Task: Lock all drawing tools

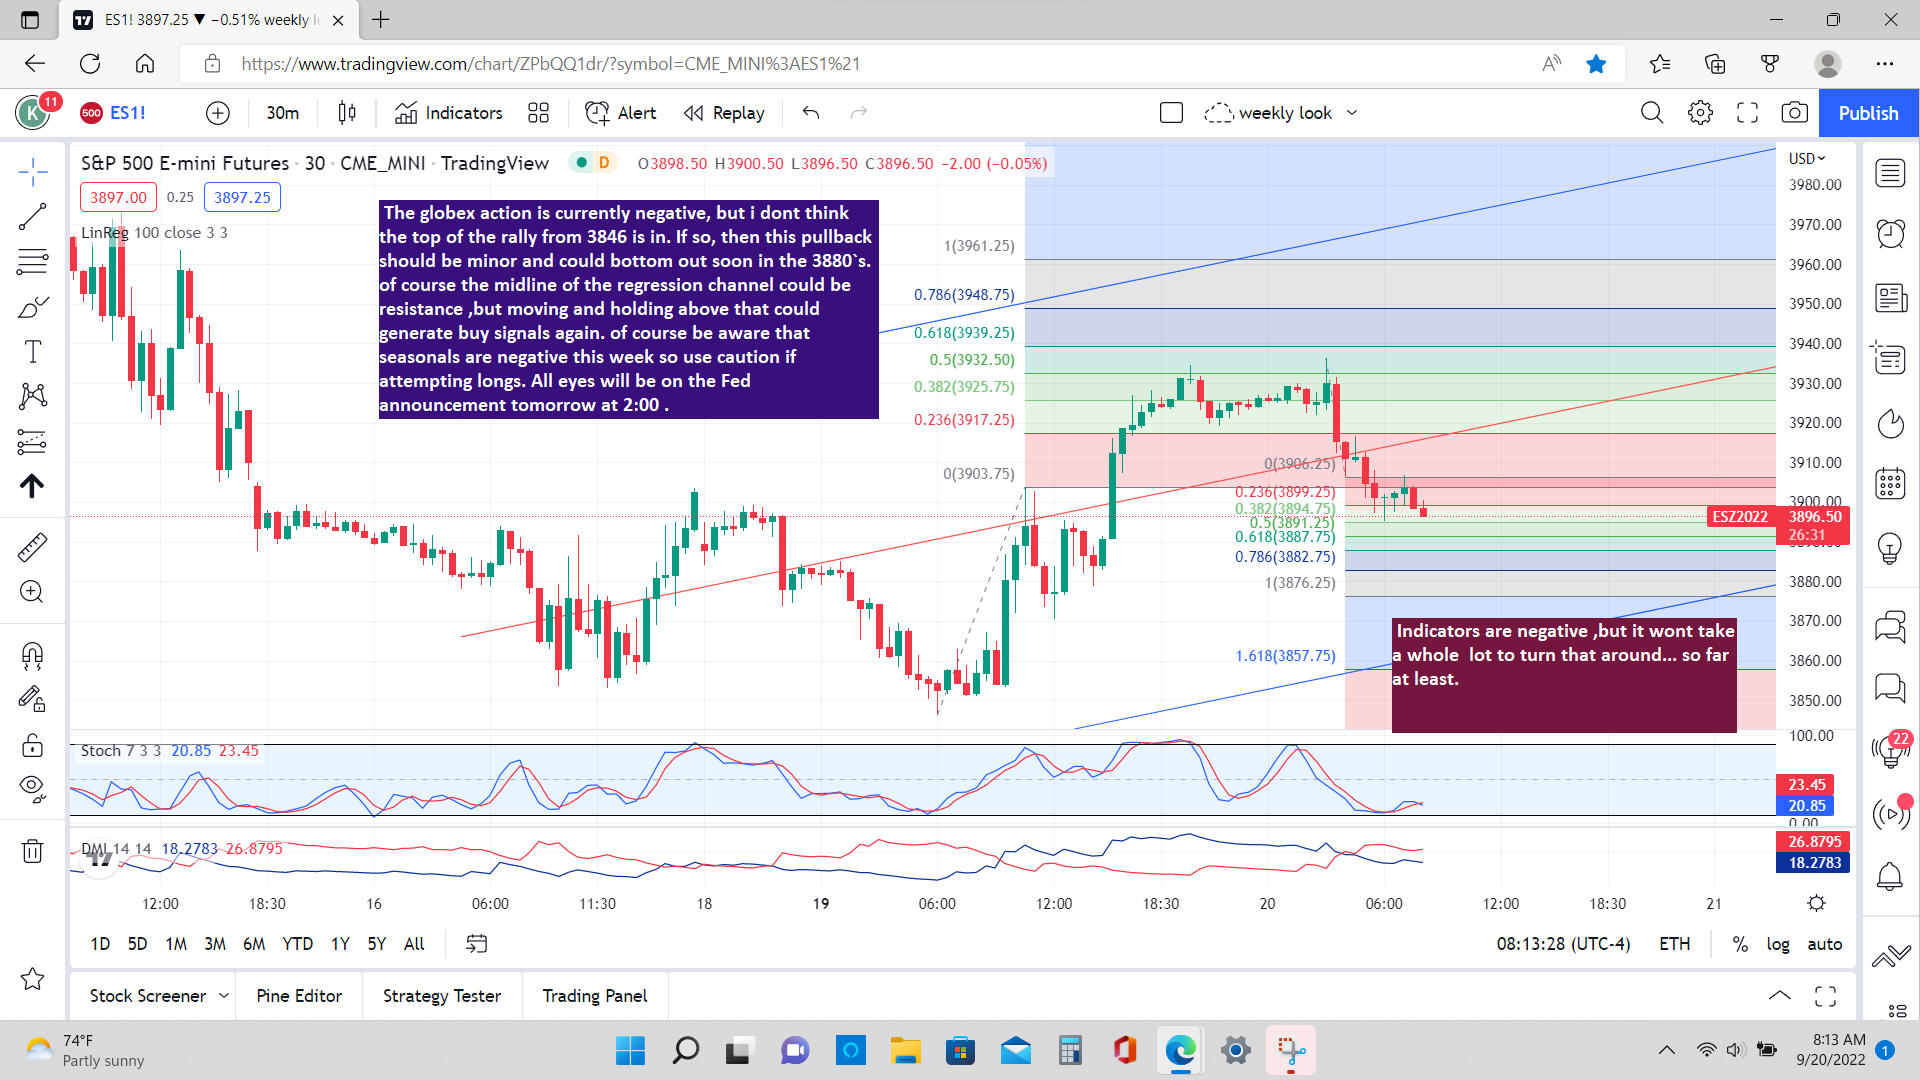Action: coord(32,745)
